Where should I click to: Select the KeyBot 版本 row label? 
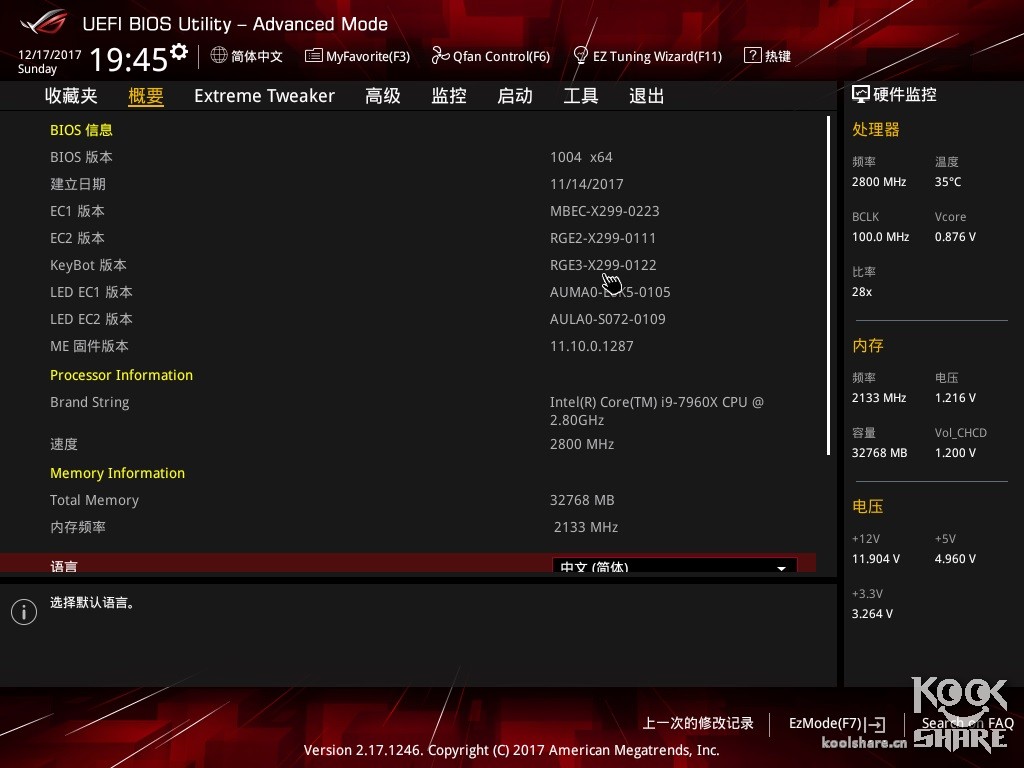pyautogui.click(x=88, y=265)
